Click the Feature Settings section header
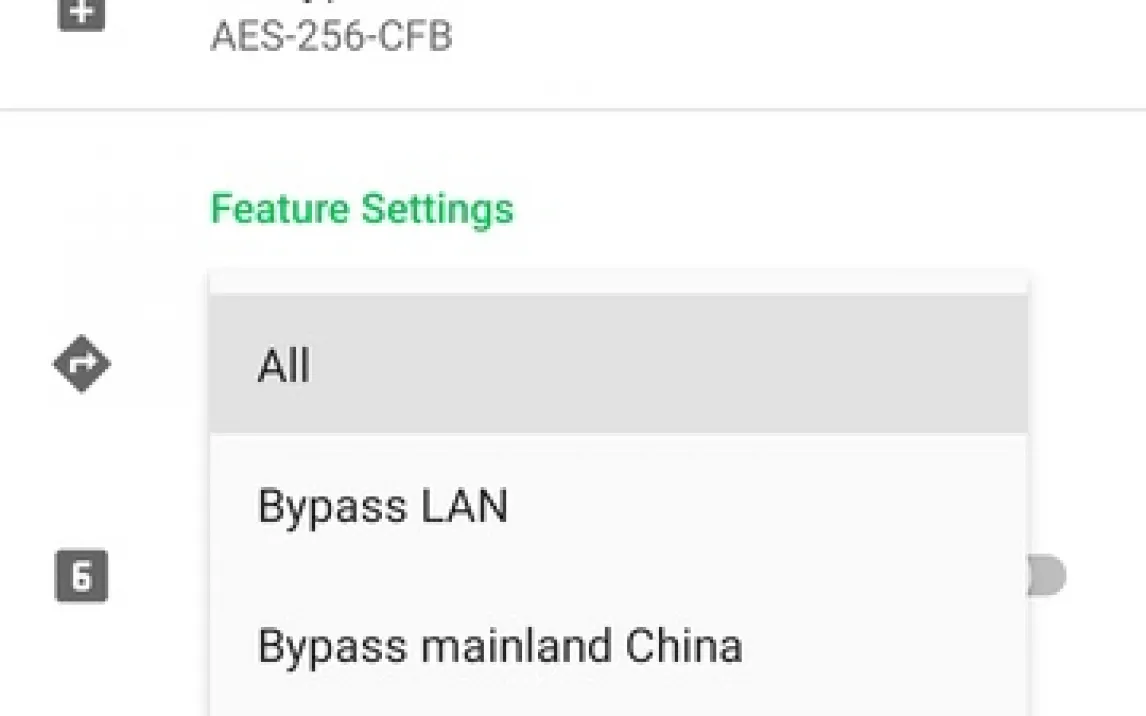The image size is (1146, 716). click(x=362, y=209)
